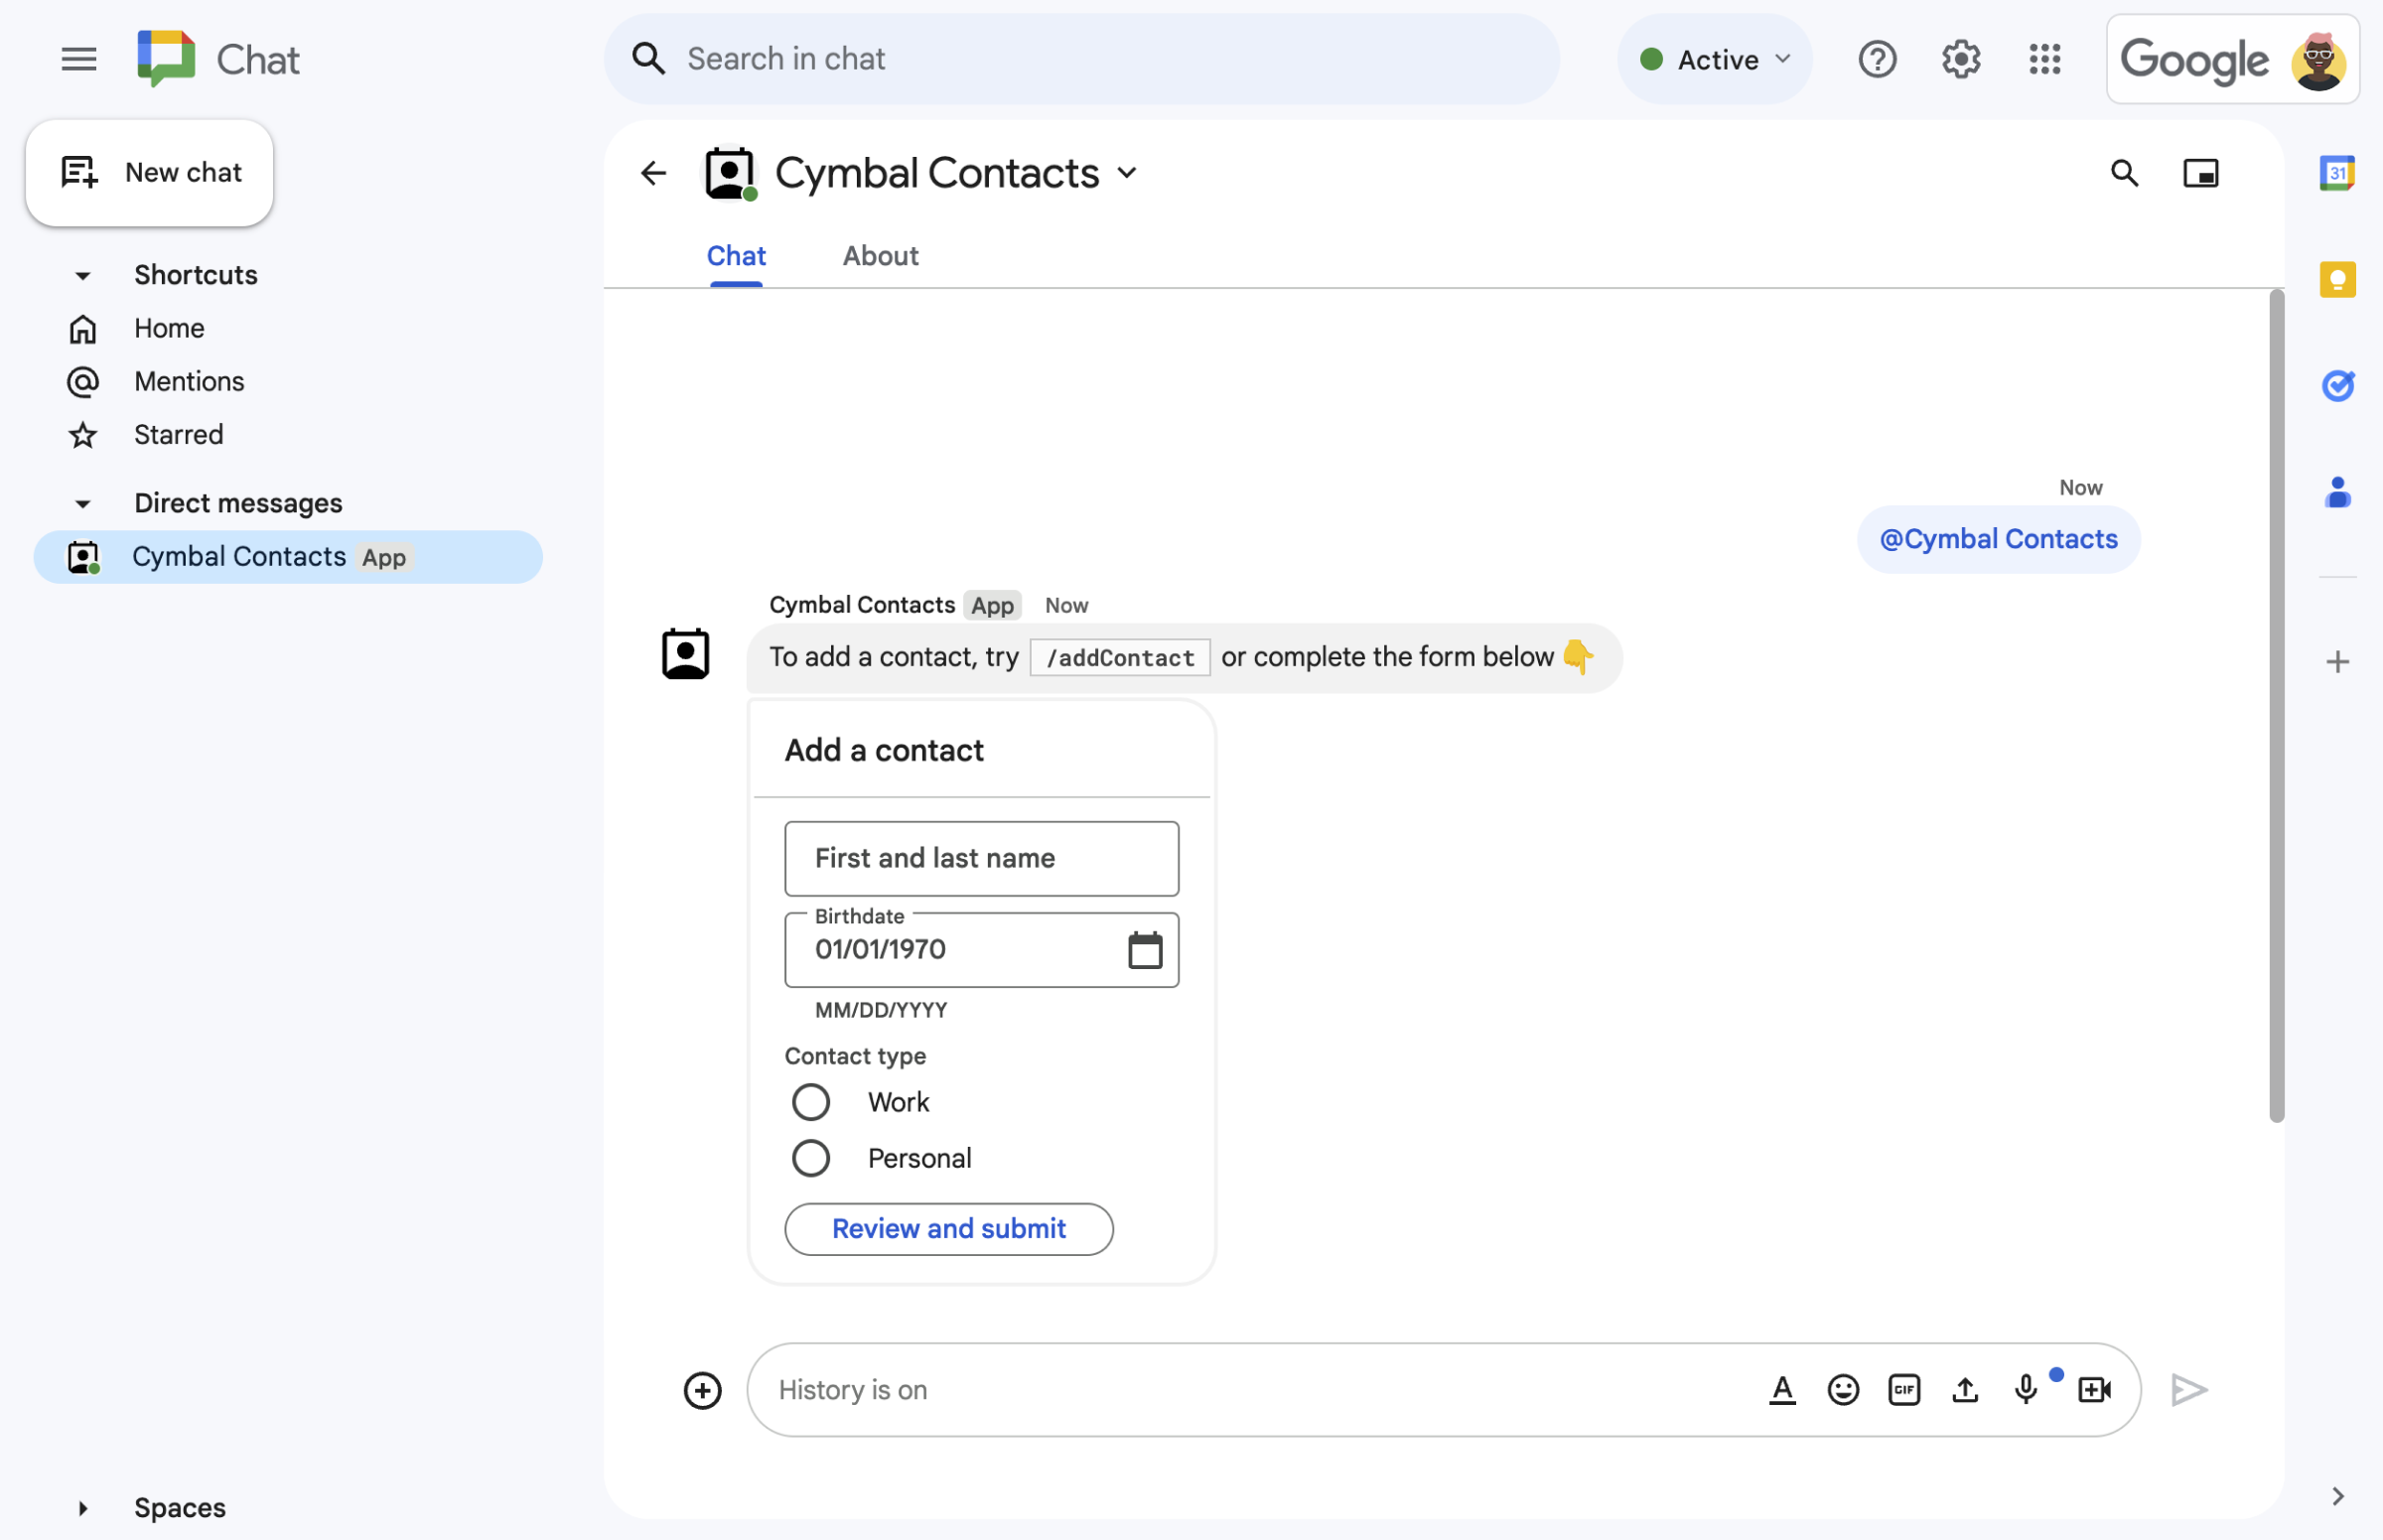Click Review and submit button
This screenshot has height=1540, width=2383.
pos(950,1227)
